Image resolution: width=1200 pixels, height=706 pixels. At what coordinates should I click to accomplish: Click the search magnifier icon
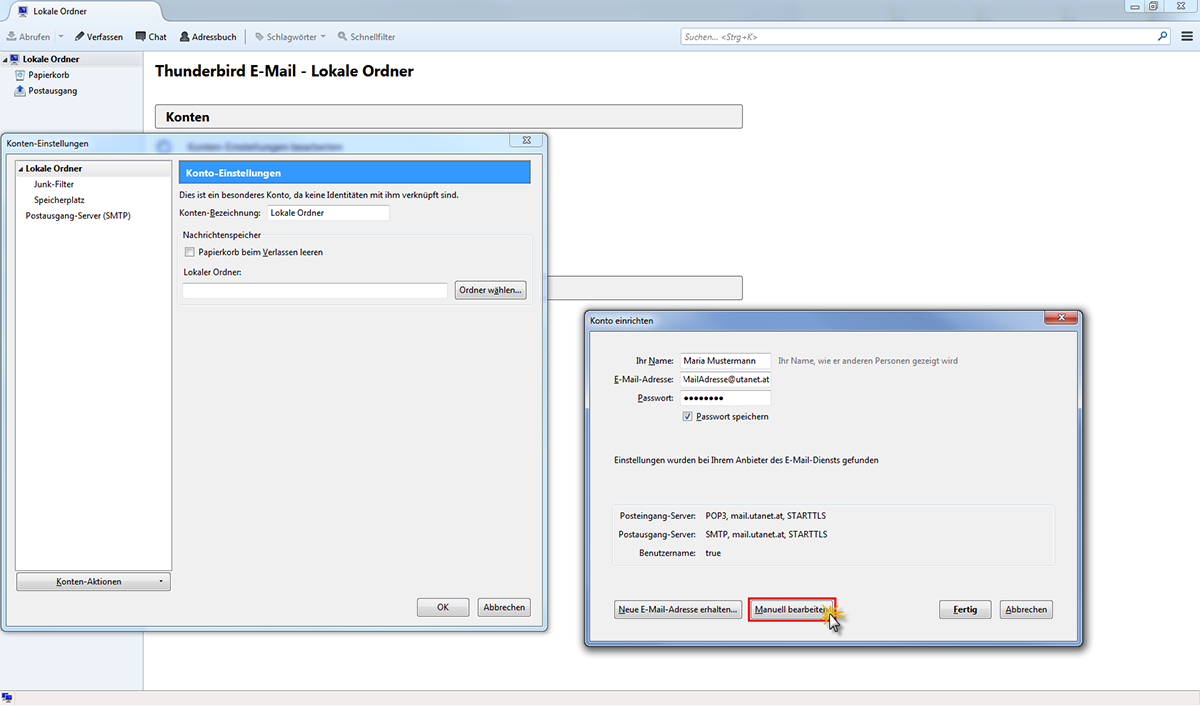[x=1163, y=36]
